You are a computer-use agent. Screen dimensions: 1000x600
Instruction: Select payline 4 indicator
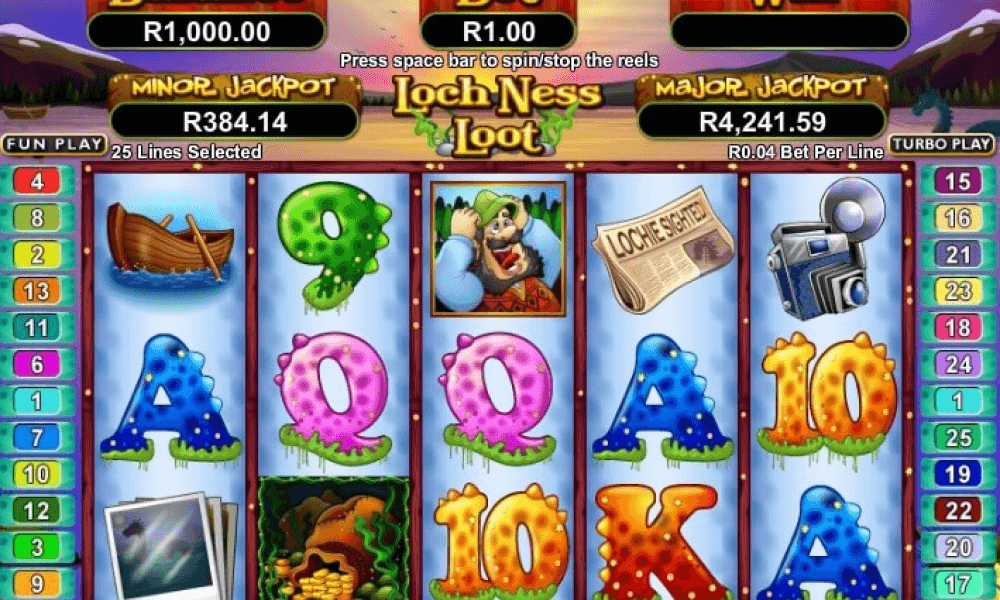click(x=37, y=181)
